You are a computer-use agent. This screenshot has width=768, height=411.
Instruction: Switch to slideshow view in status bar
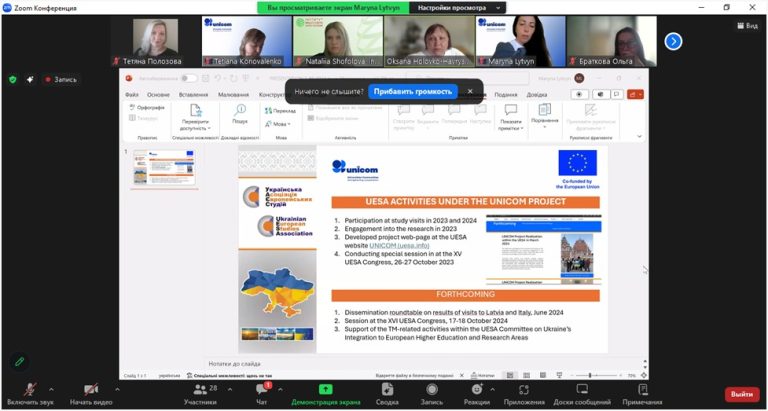click(559, 375)
